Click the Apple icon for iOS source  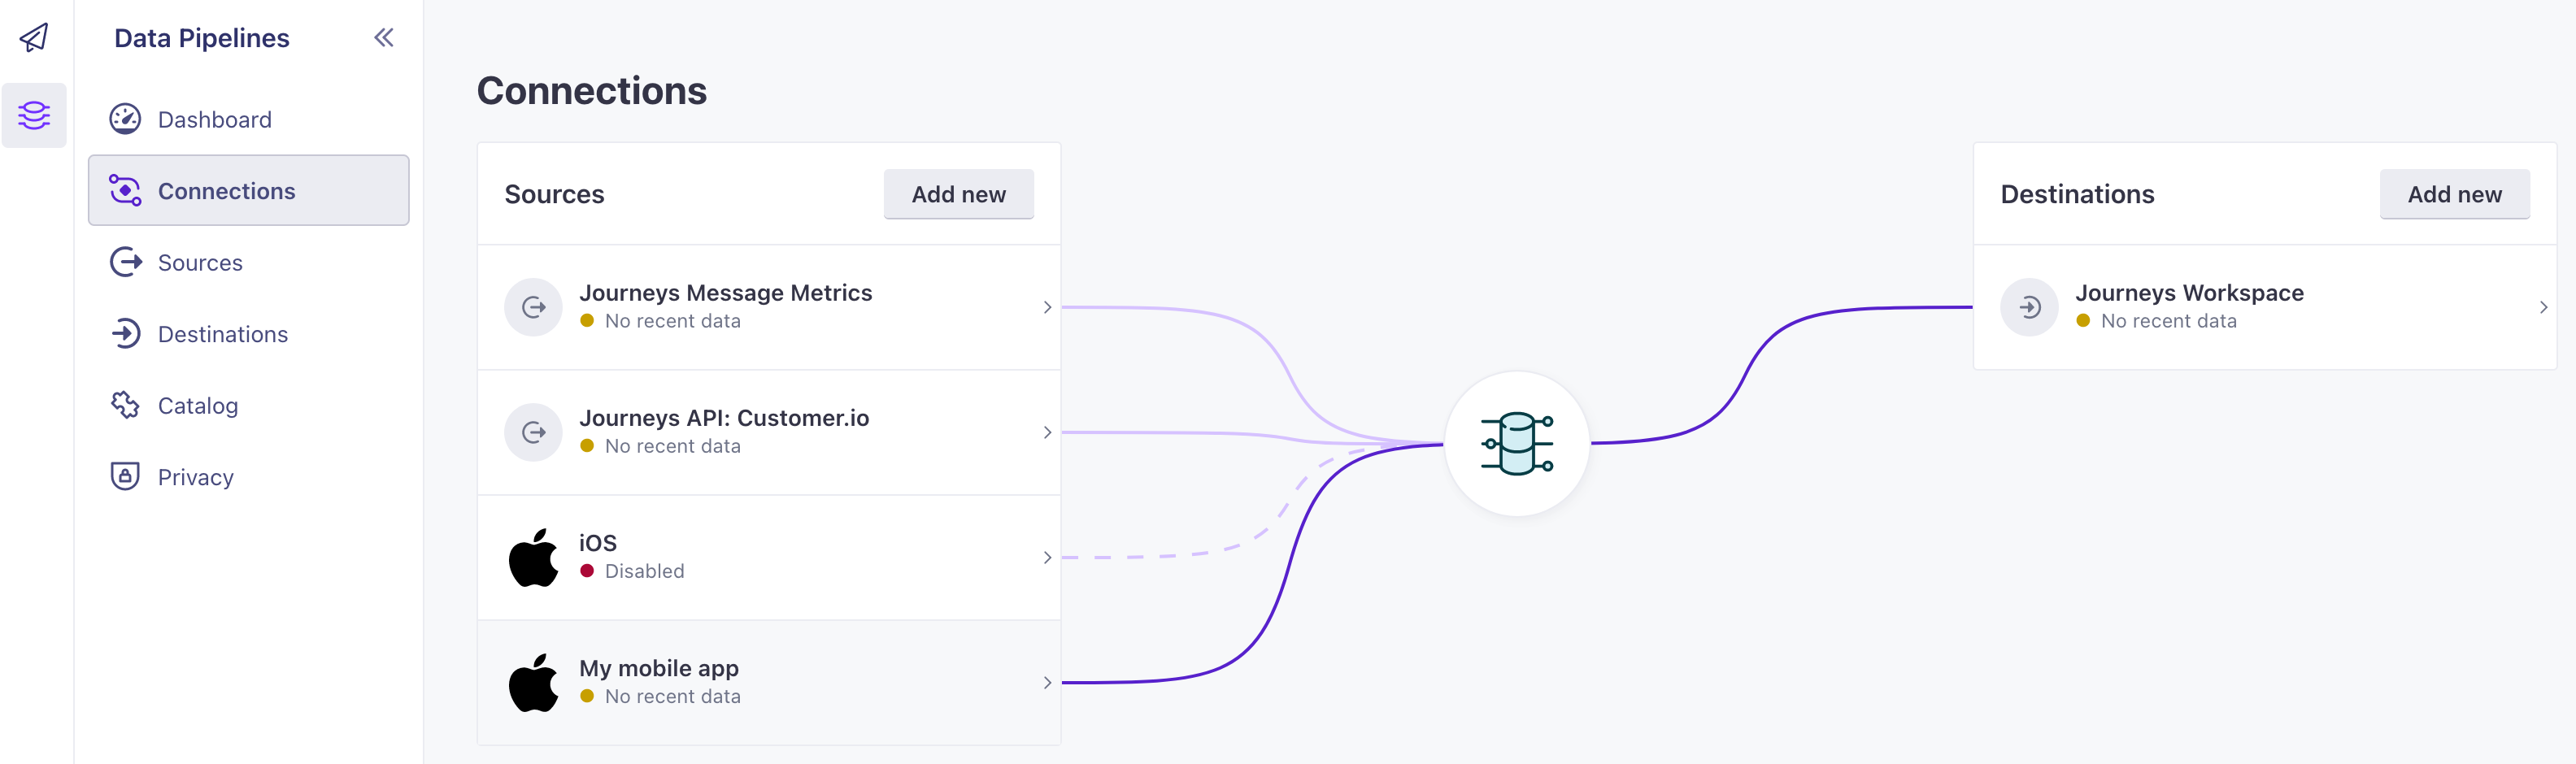(x=533, y=557)
